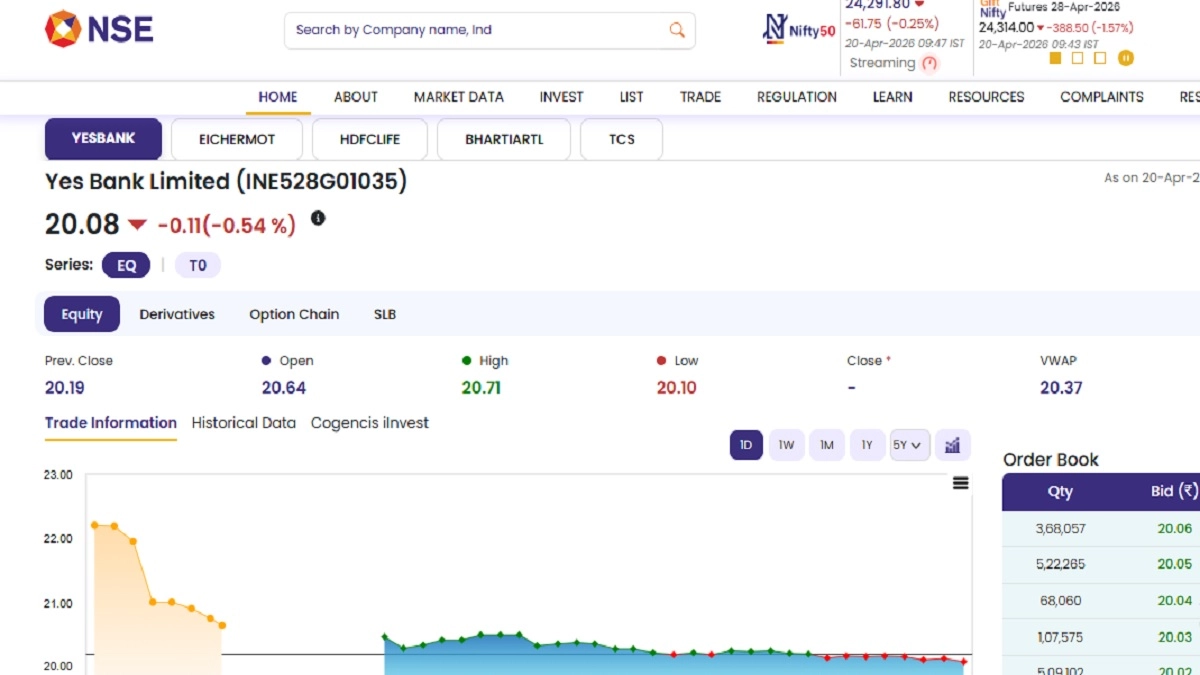Expand the 5Y chart range dropdown
The width and height of the screenshot is (1200, 675).
click(909, 445)
